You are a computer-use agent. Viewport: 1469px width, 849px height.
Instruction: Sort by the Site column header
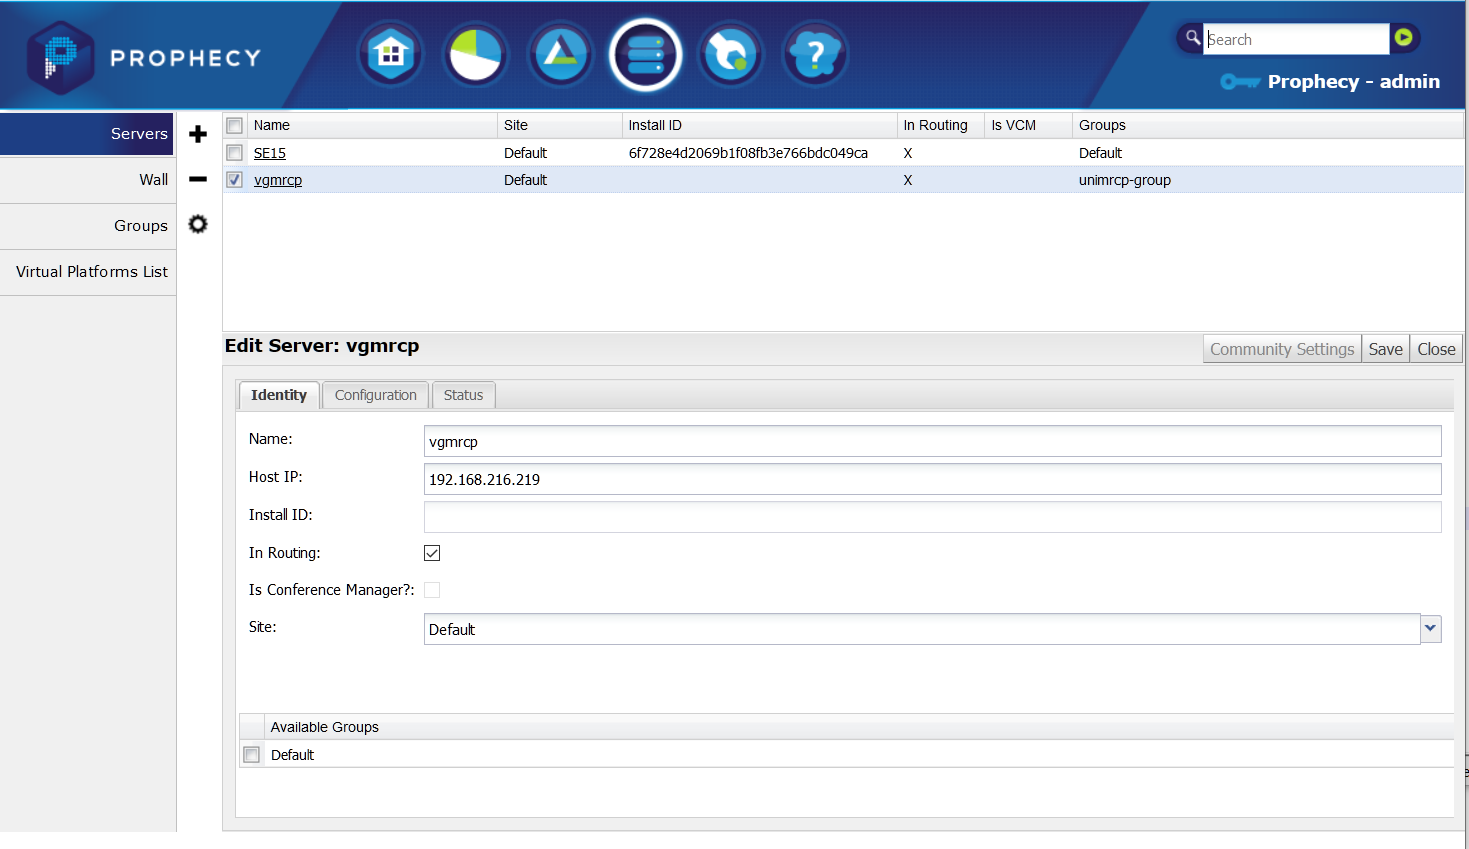click(560, 125)
